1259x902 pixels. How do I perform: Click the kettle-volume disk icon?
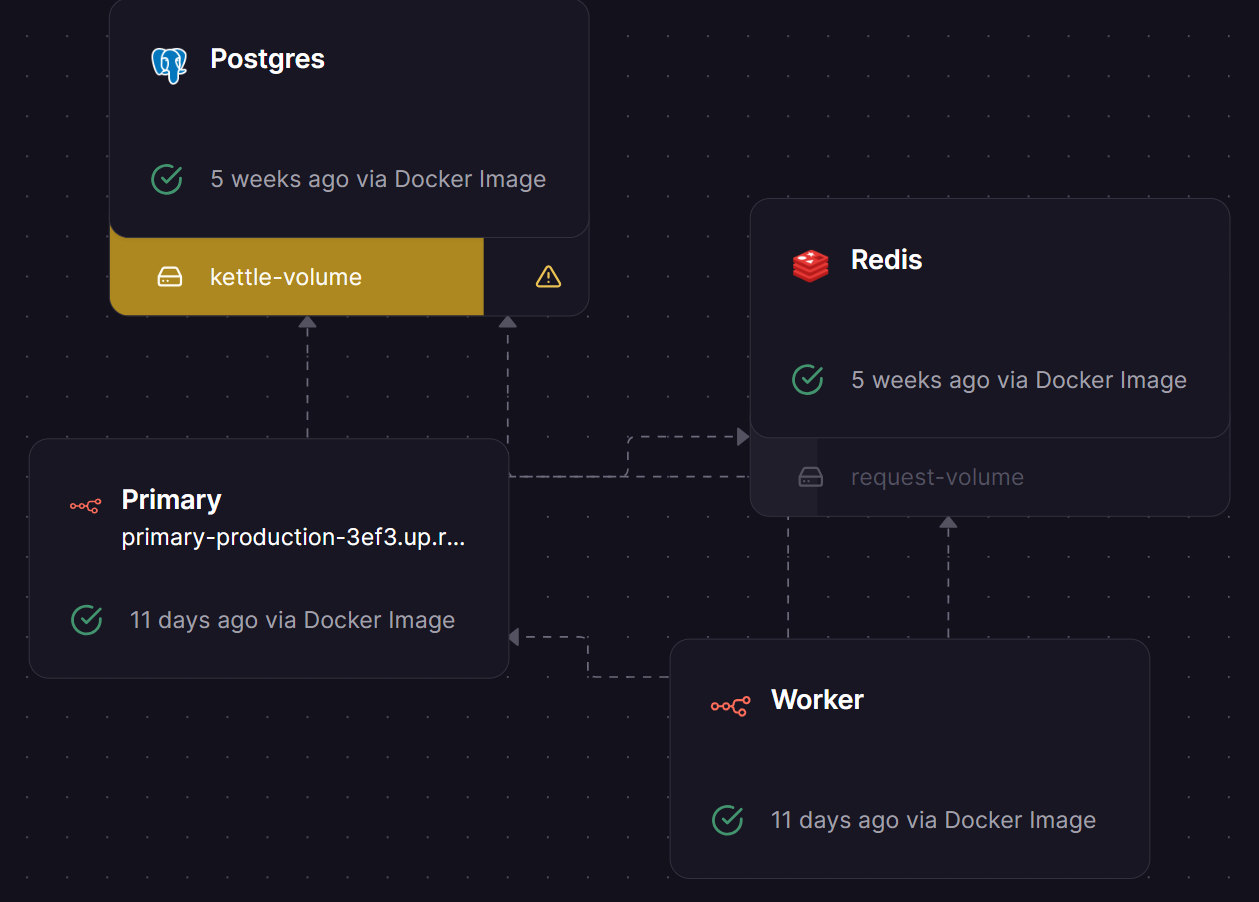(170, 277)
